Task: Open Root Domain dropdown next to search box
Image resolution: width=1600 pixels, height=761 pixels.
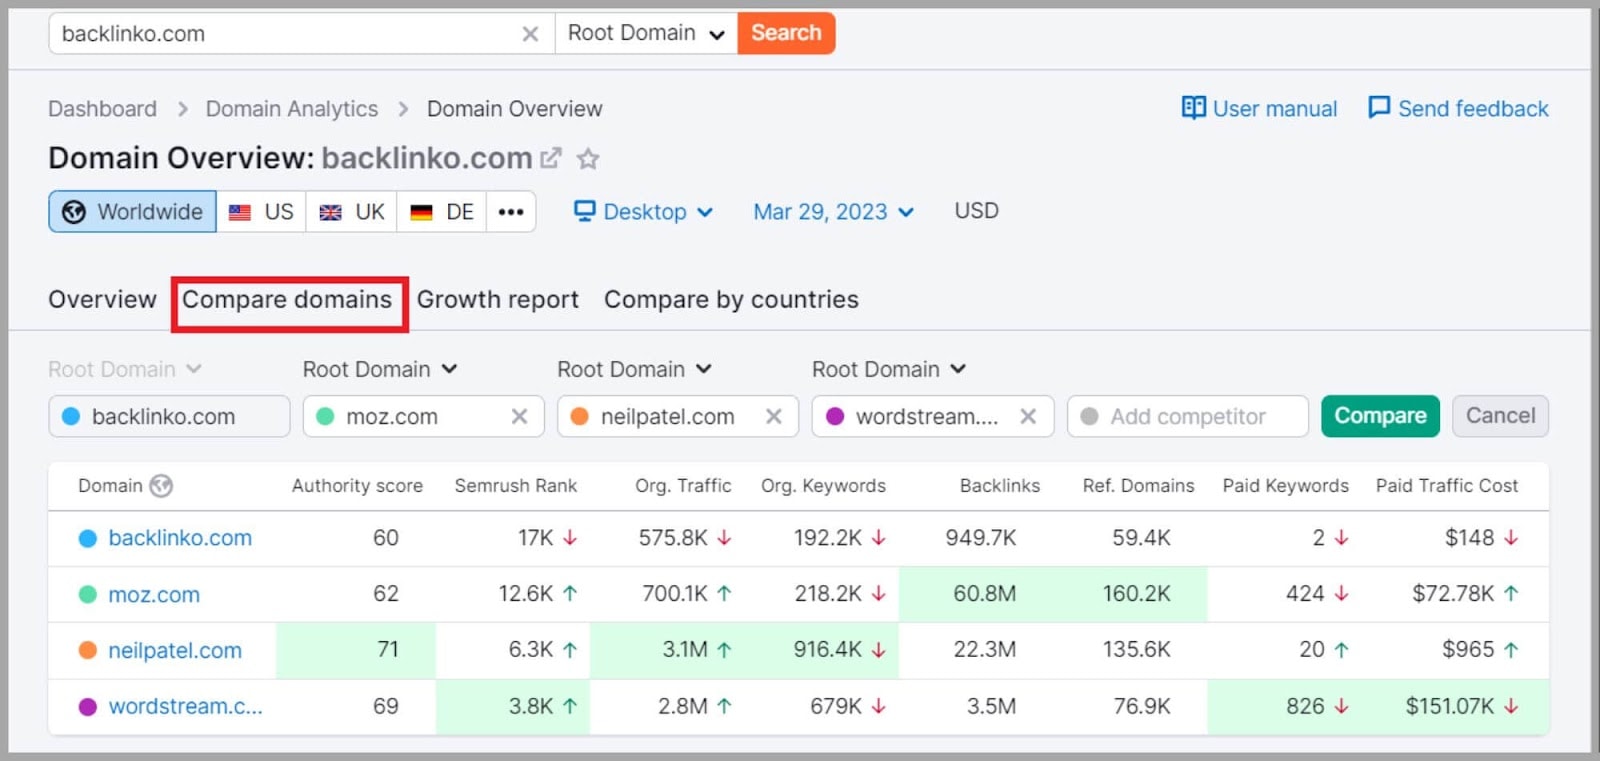Action: pyautogui.click(x=646, y=33)
